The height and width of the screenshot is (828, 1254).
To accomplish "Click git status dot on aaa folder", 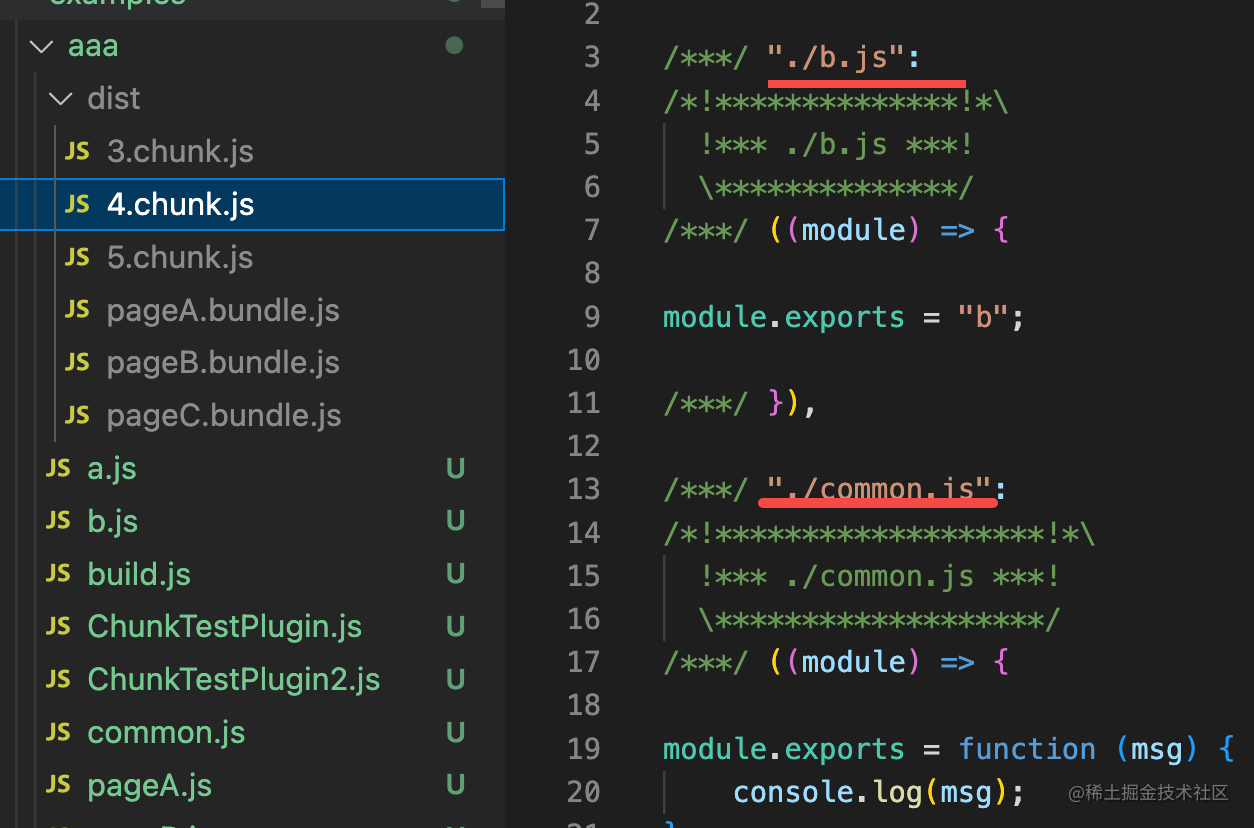I will pyautogui.click(x=454, y=45).
